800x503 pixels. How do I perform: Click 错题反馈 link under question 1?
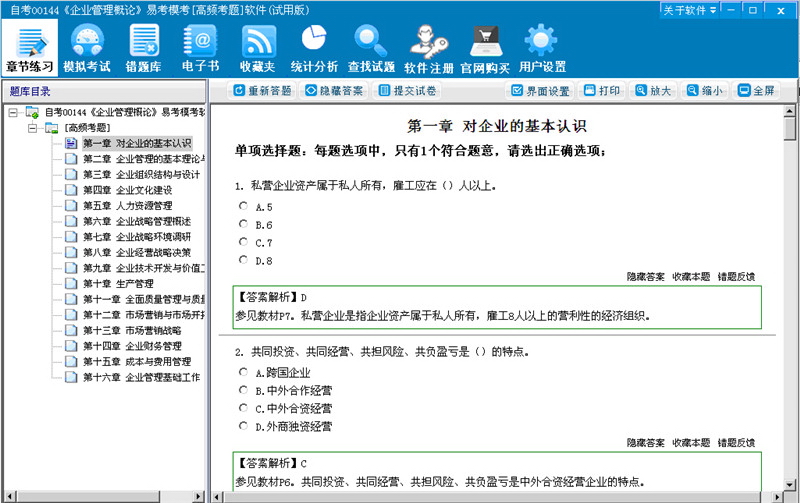736,276
